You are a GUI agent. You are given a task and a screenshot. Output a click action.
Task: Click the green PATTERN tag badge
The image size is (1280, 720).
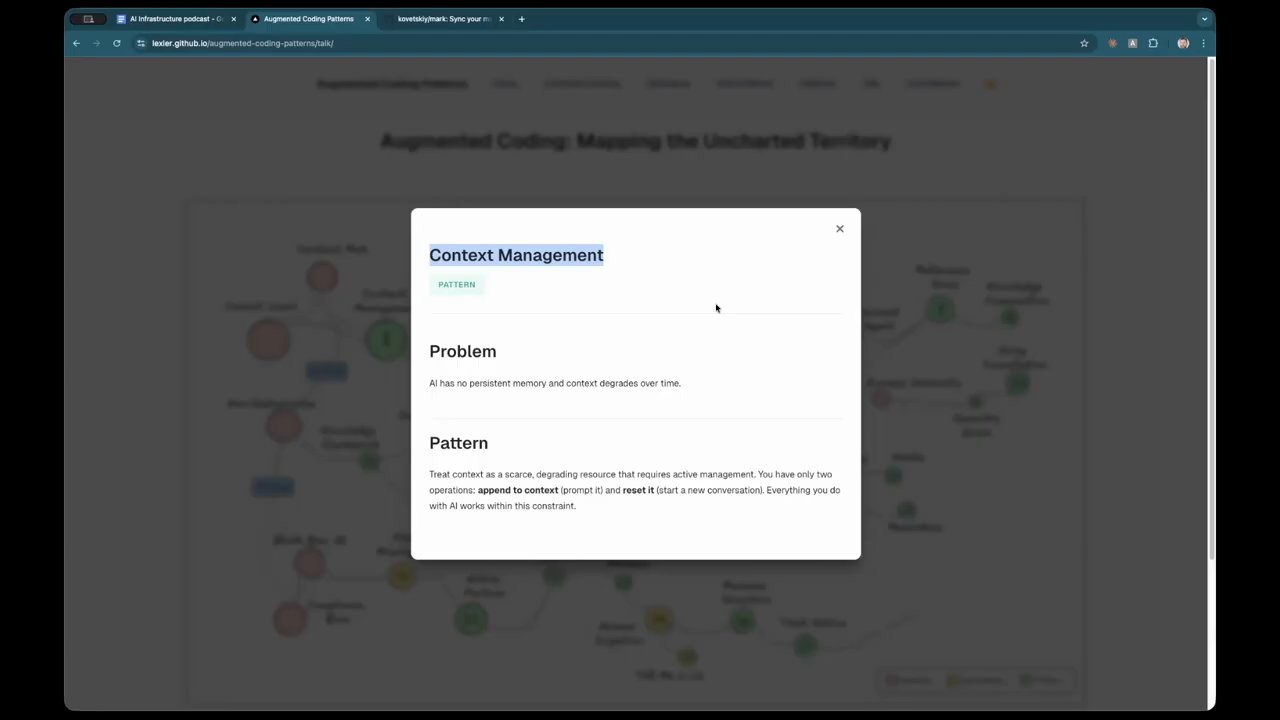coord(457,285)
